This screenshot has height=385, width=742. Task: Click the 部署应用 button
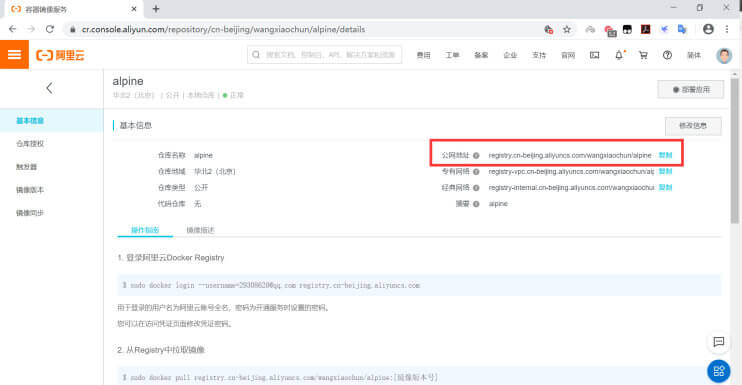[x=690, y=89]
